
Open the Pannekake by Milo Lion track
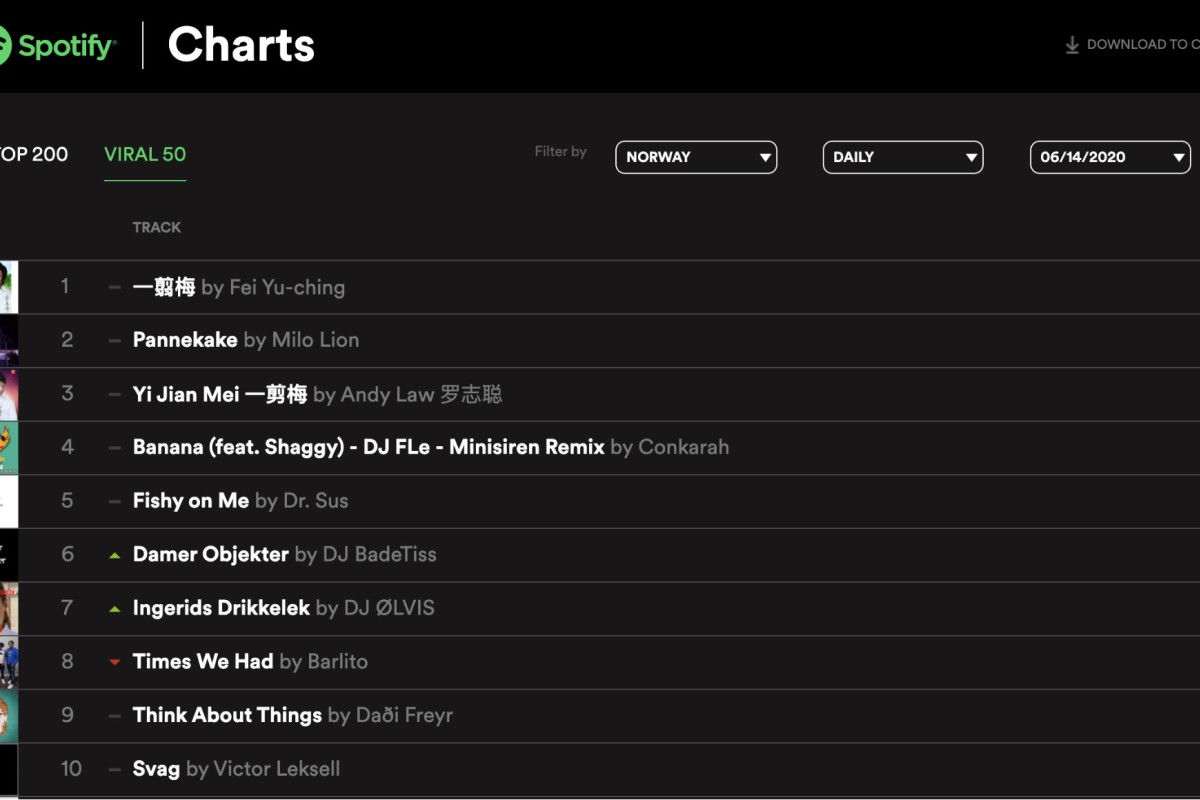tap(246, 340)
